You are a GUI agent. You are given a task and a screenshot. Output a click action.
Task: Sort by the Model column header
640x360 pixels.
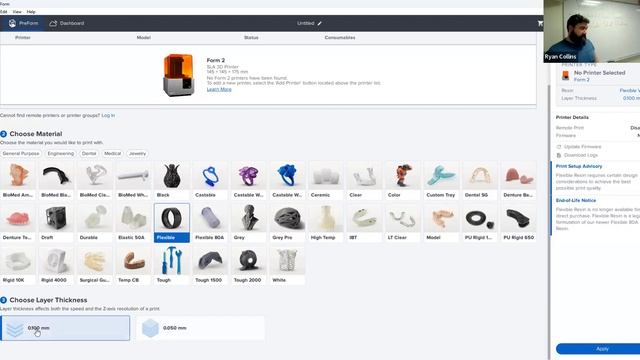[x=144, y=38]
